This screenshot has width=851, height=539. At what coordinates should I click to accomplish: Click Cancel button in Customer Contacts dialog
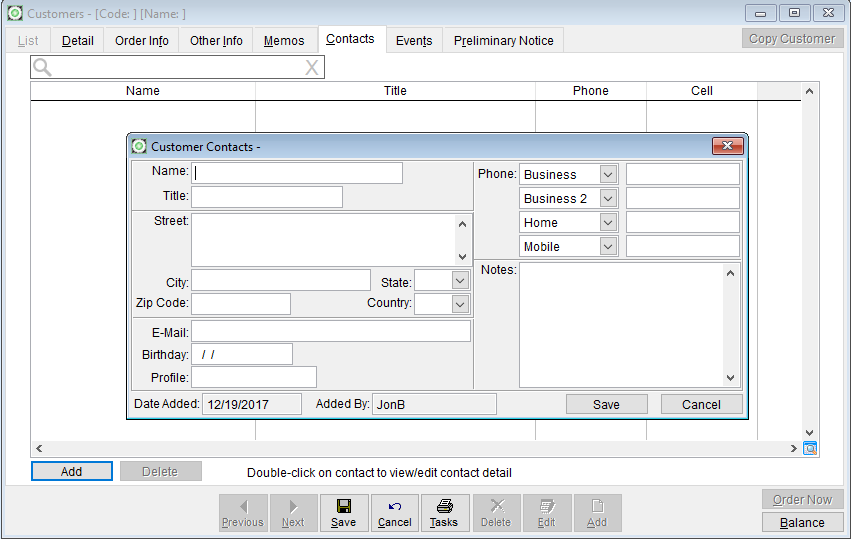(701, 404)
